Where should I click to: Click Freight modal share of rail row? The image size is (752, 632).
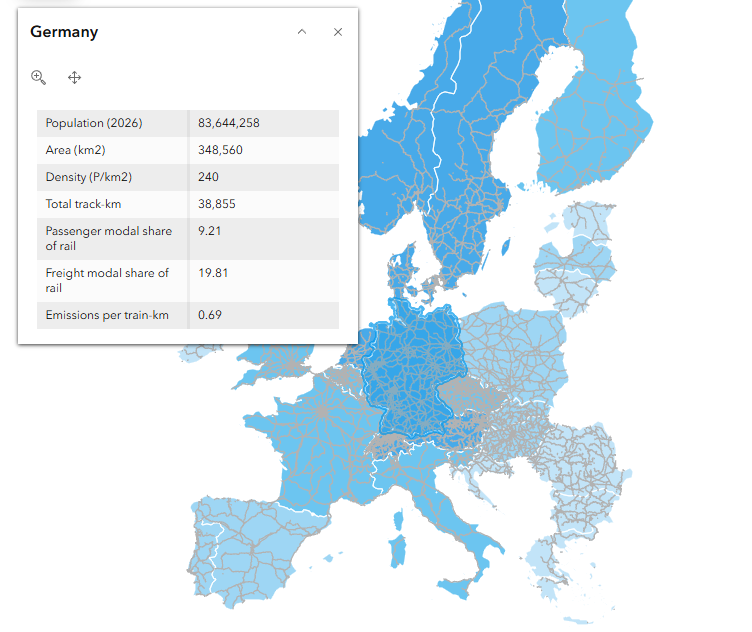click(188, 280)
